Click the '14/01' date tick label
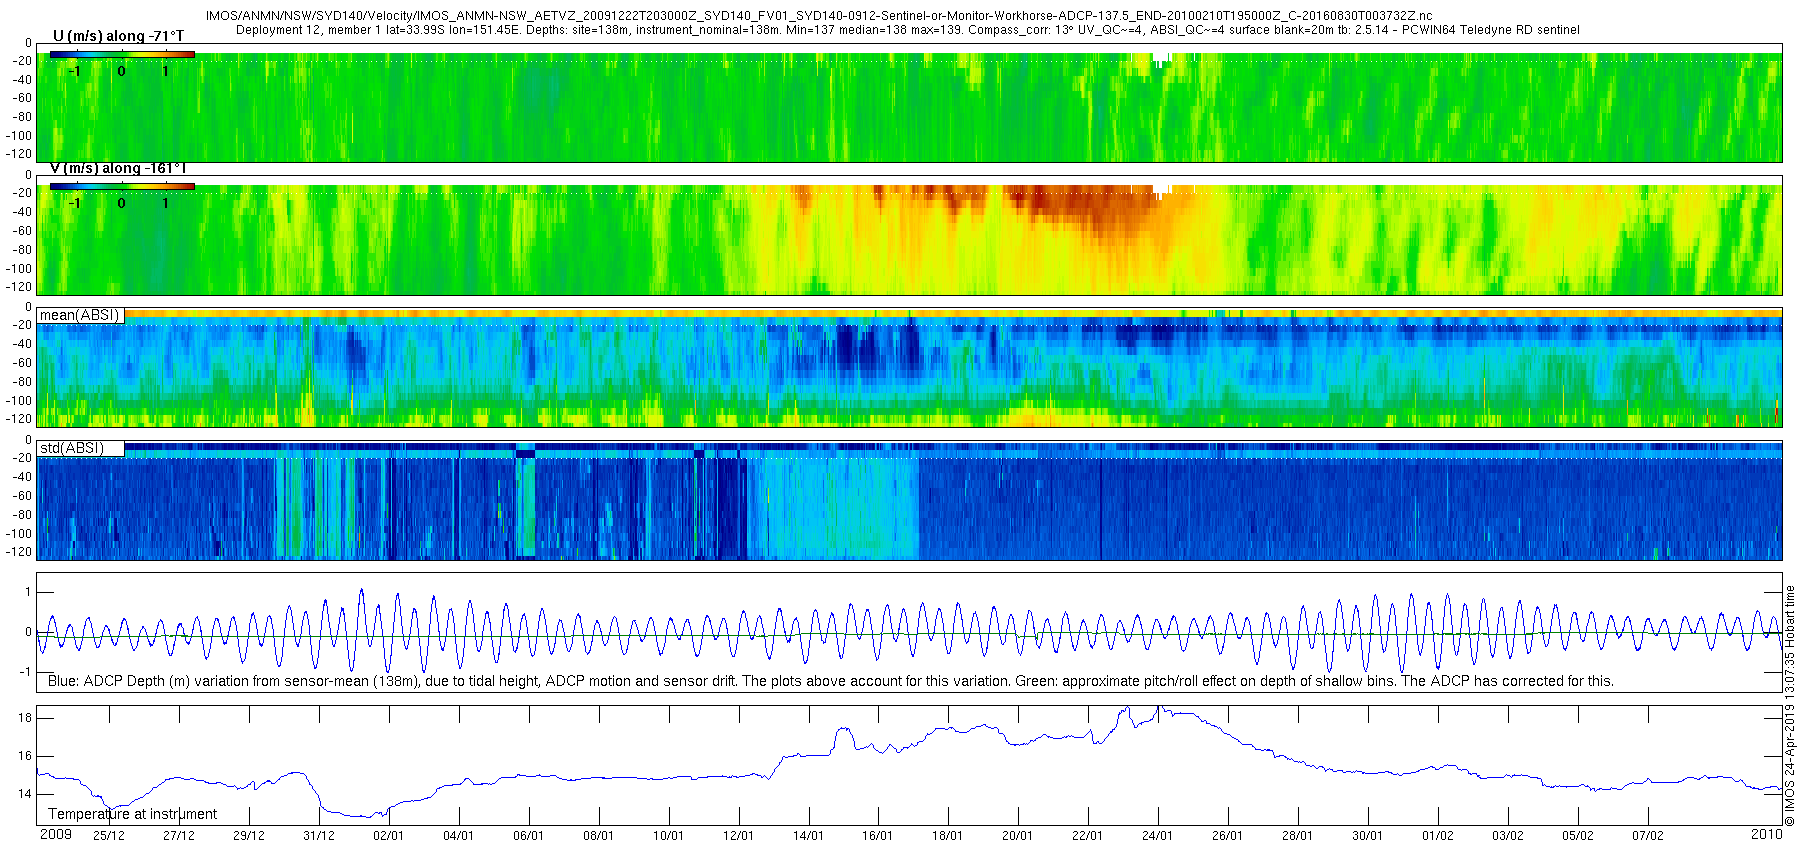The image size is (1800, 850). pos(808,836)
